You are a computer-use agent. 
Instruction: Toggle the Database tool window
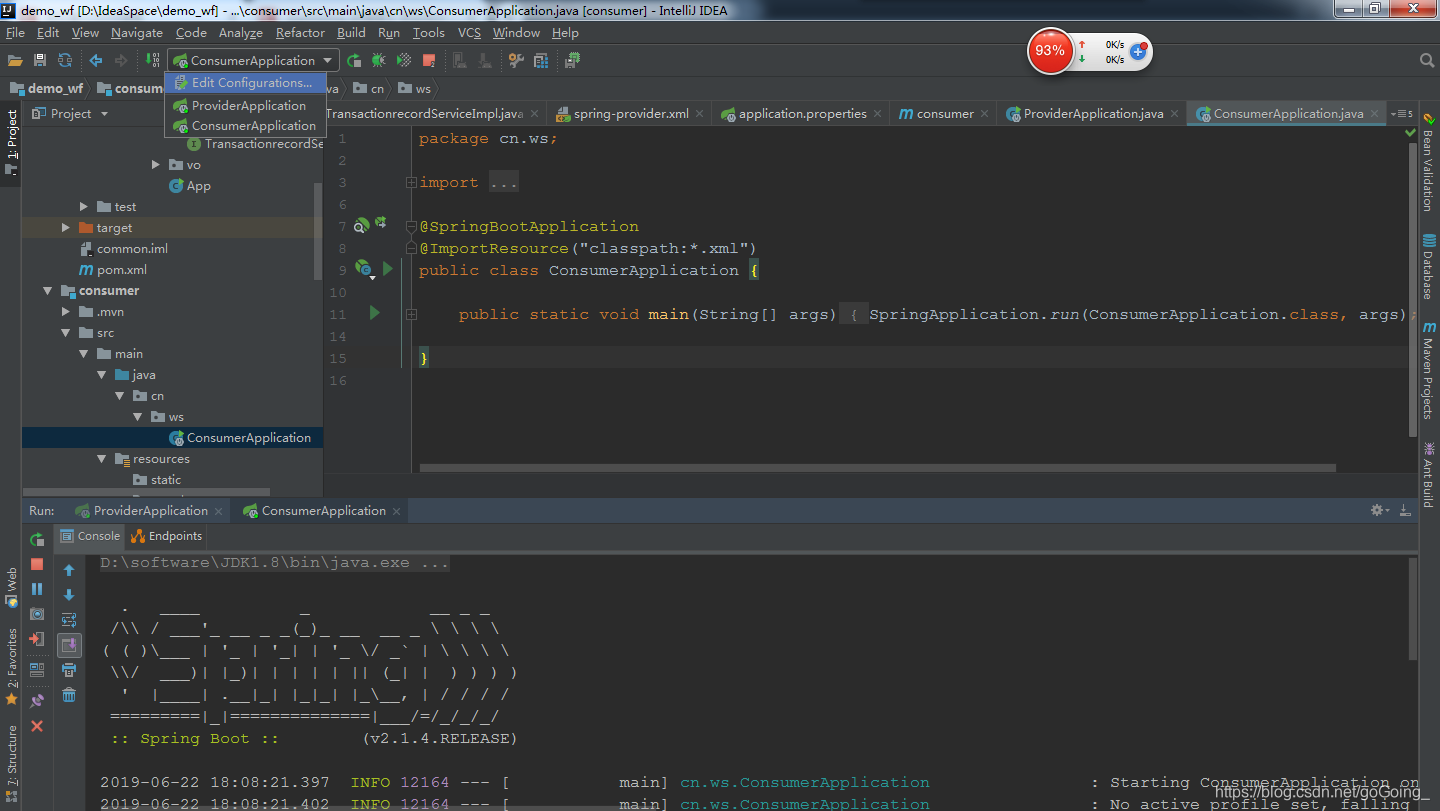(1429, 266)
